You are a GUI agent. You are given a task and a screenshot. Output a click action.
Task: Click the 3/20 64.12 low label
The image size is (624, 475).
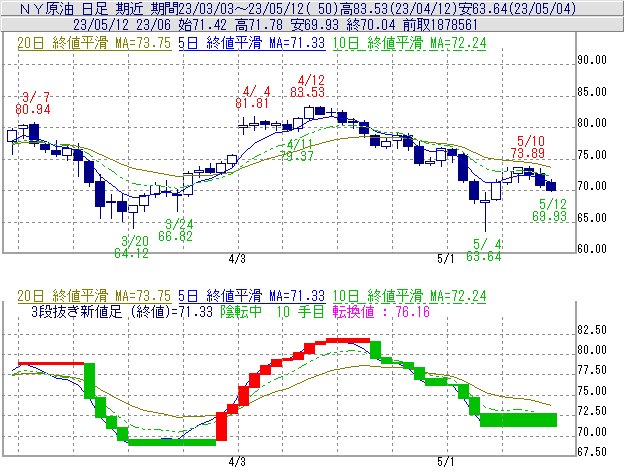132,247
